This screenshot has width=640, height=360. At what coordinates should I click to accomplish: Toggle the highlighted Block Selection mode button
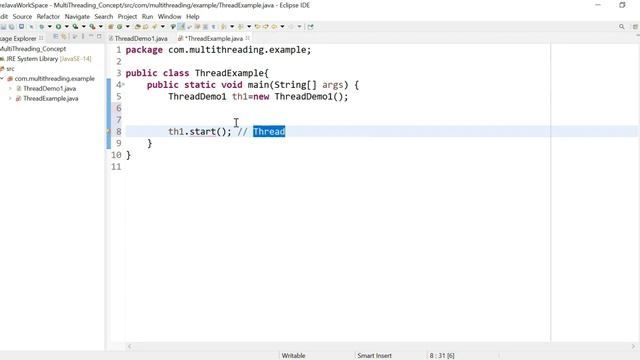181,27
